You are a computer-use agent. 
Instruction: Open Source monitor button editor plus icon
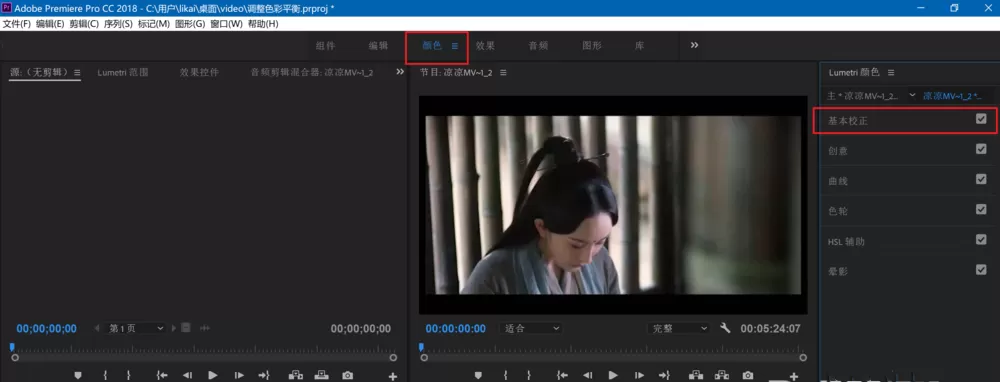pyautogui.click(x=393, y=377)
